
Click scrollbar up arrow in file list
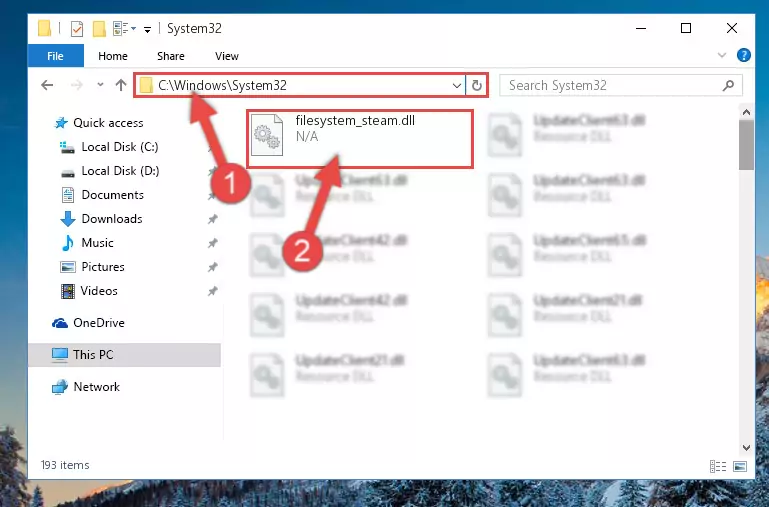746,112
